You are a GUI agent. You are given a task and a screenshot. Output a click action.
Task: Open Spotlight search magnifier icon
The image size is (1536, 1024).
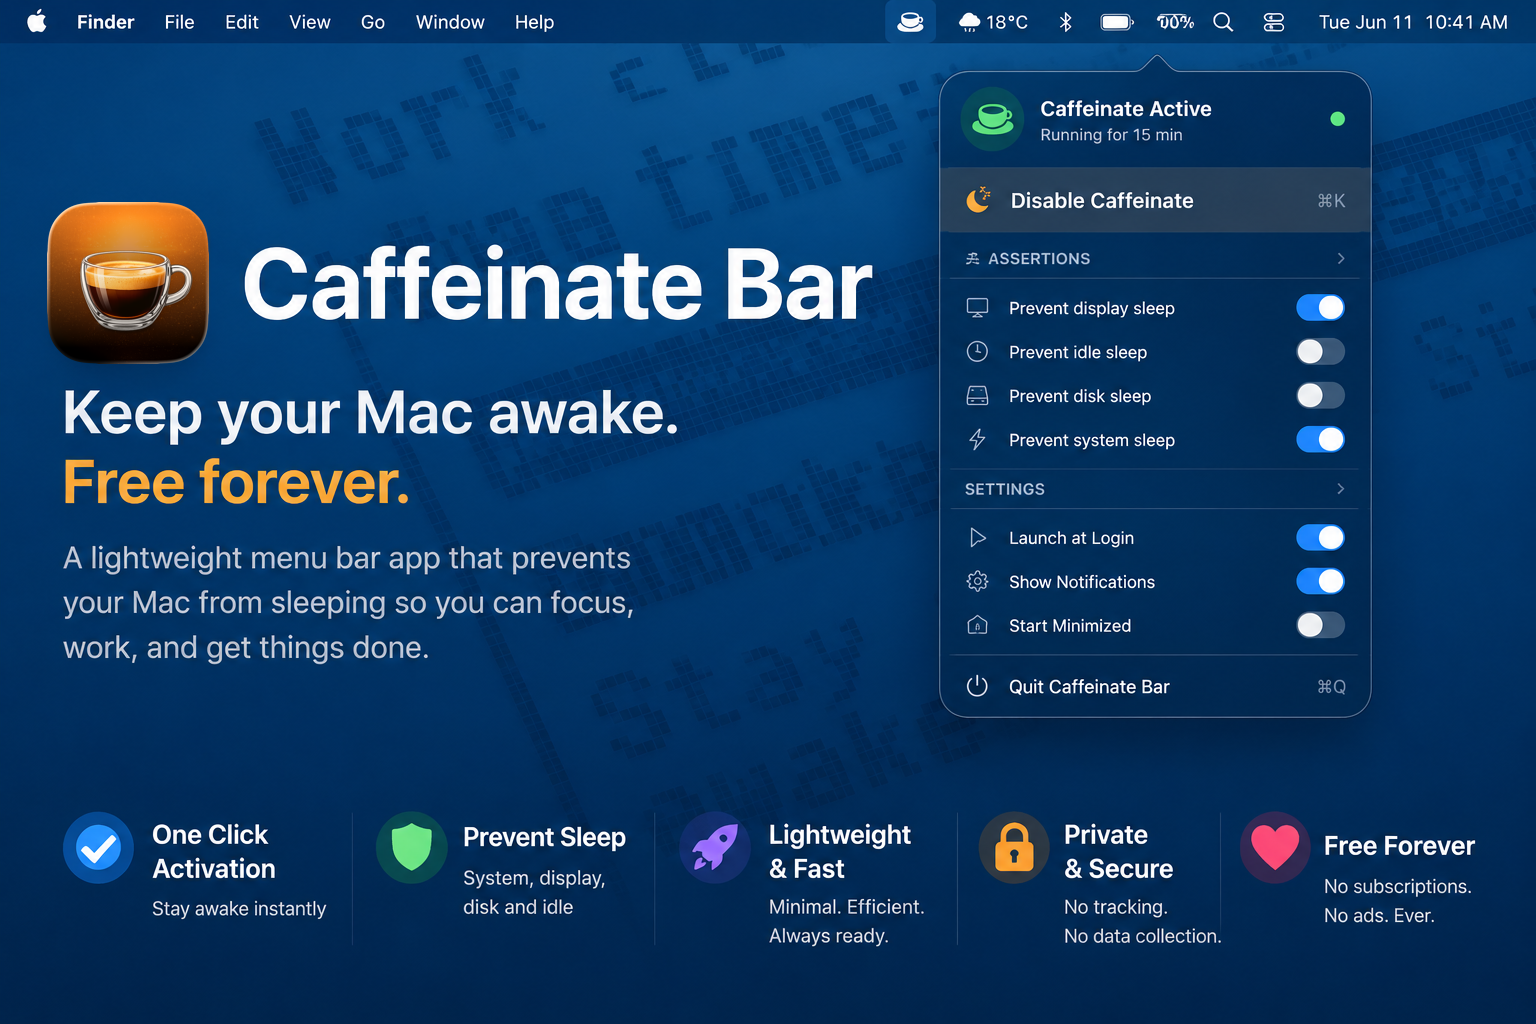point(1223,22)
